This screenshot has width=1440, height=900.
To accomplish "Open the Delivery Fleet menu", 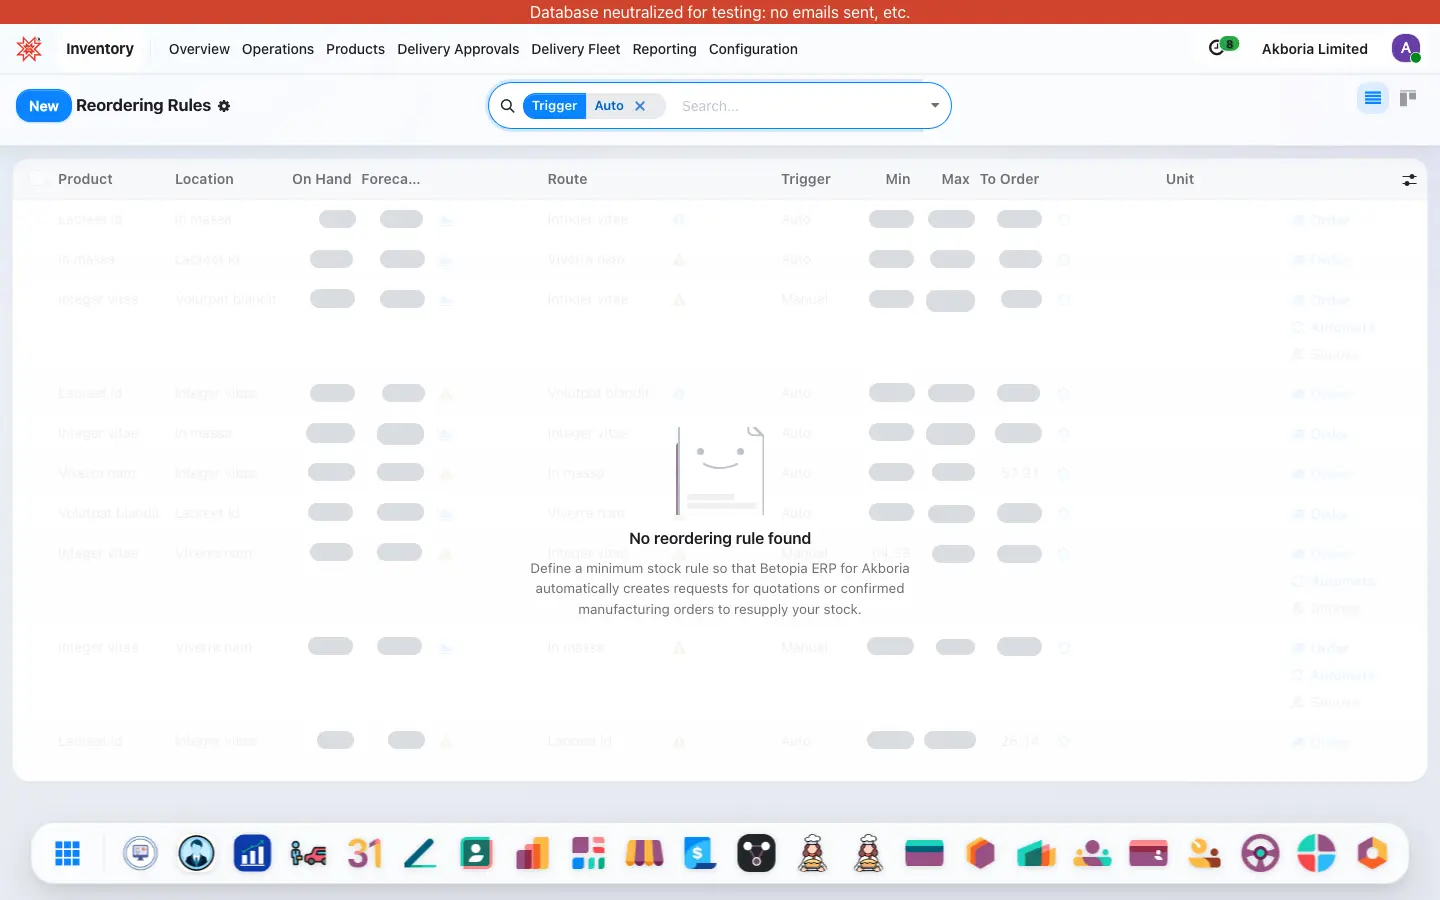I will click(576, 49).
